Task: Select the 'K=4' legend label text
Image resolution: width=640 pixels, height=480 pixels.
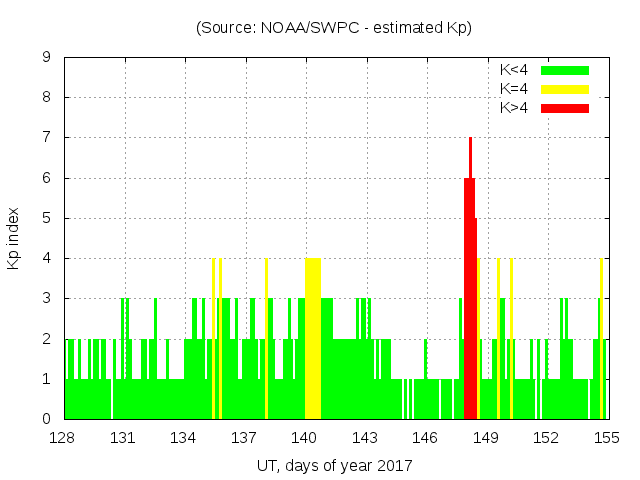Action: [515, 89]
